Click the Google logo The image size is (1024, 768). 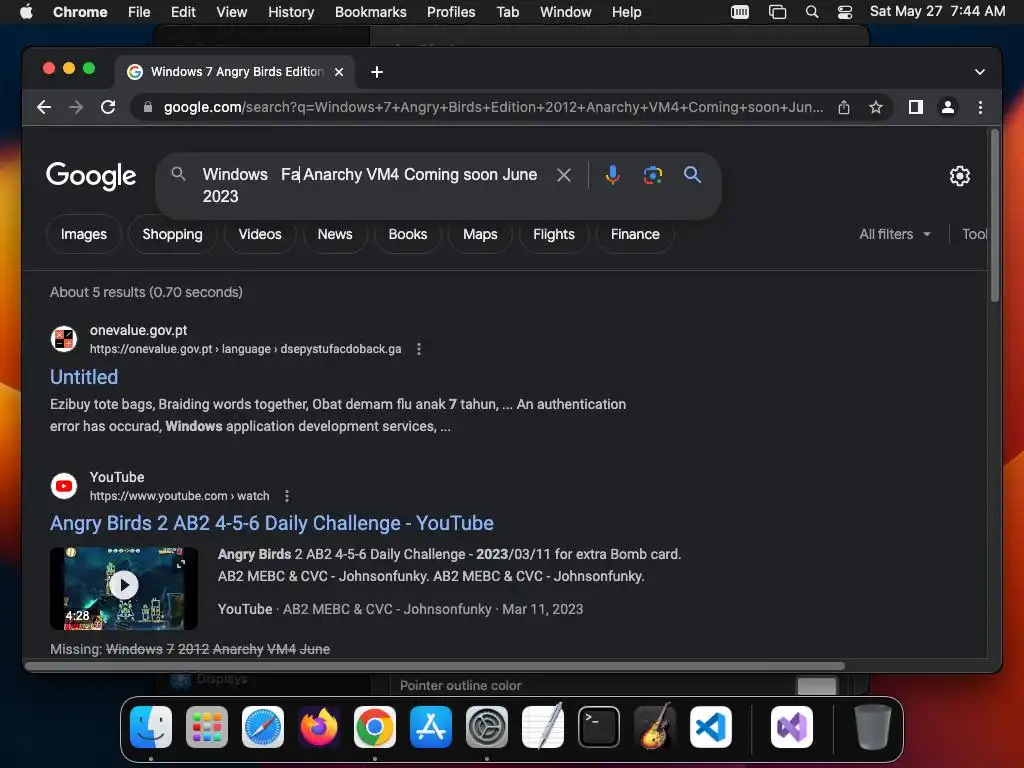91,176
